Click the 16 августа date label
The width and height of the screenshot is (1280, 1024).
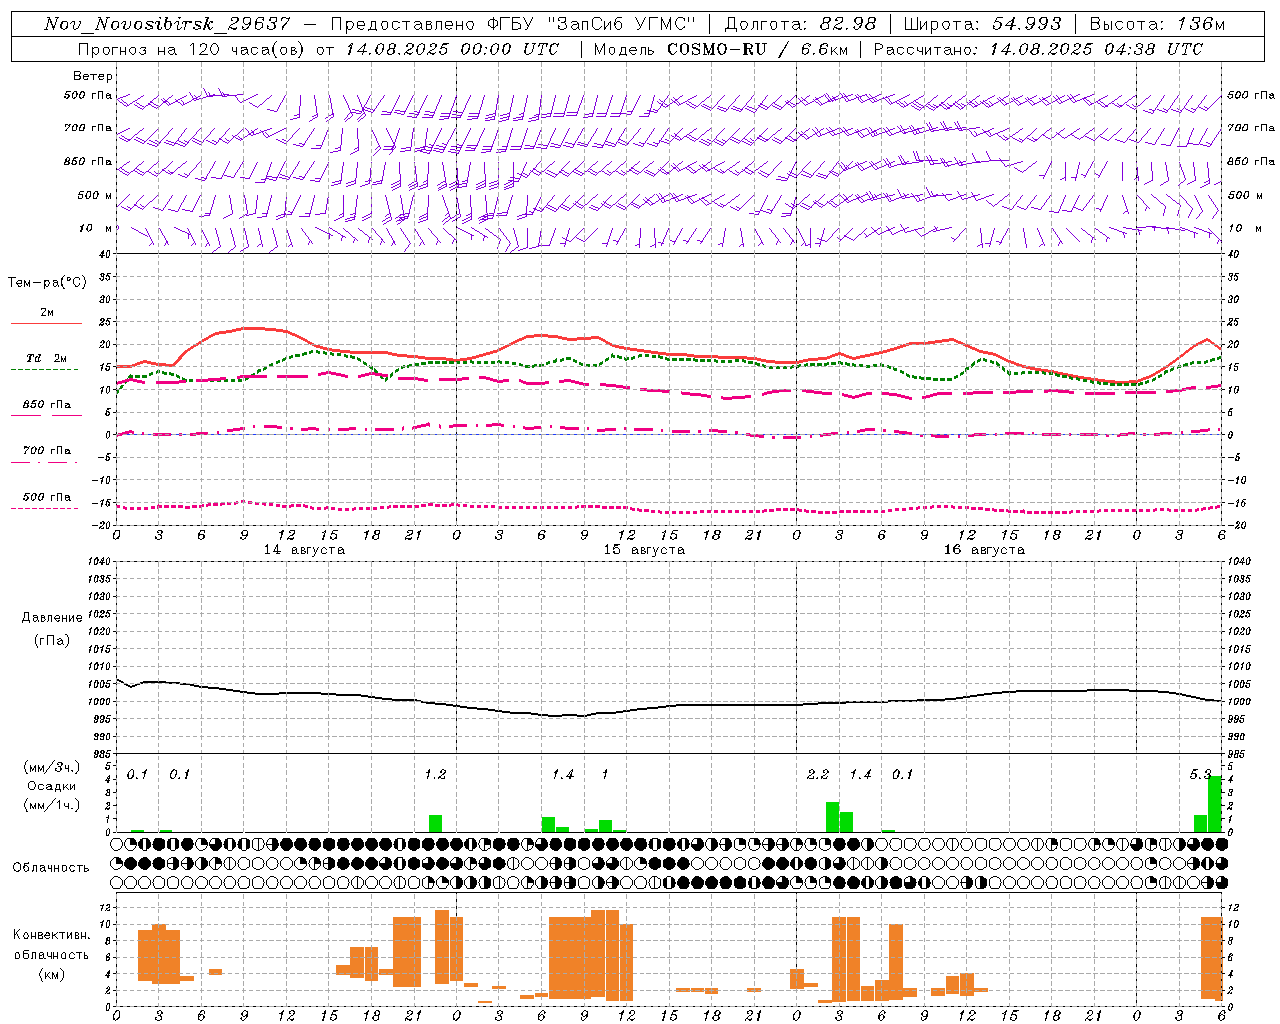pyautogui.click(x=984, y=550)
